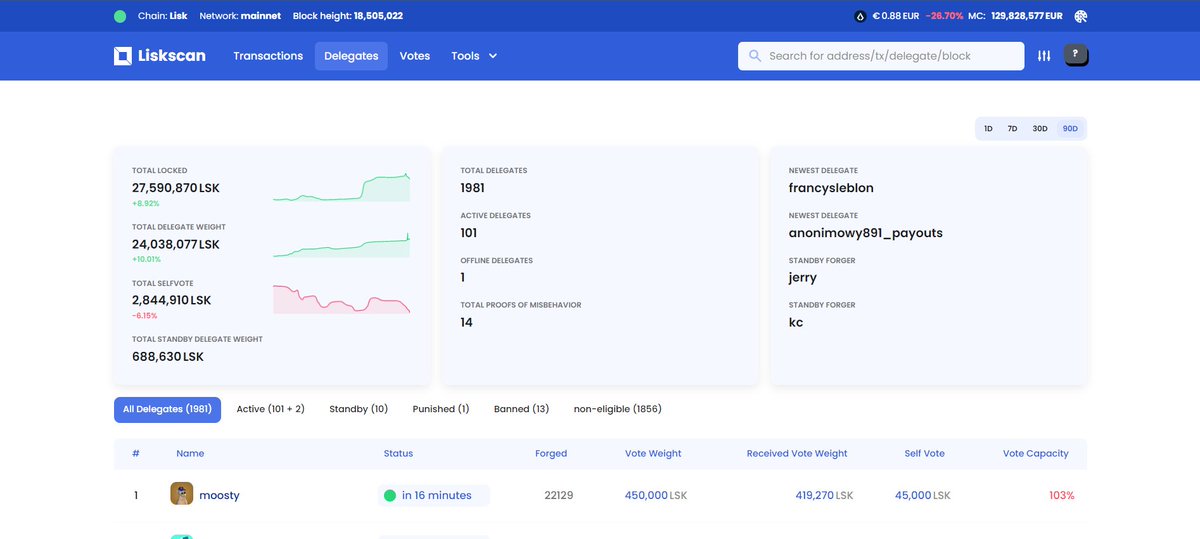Open the Transactions page
Screen dimensions: 1200x539
tap(268, 56)
